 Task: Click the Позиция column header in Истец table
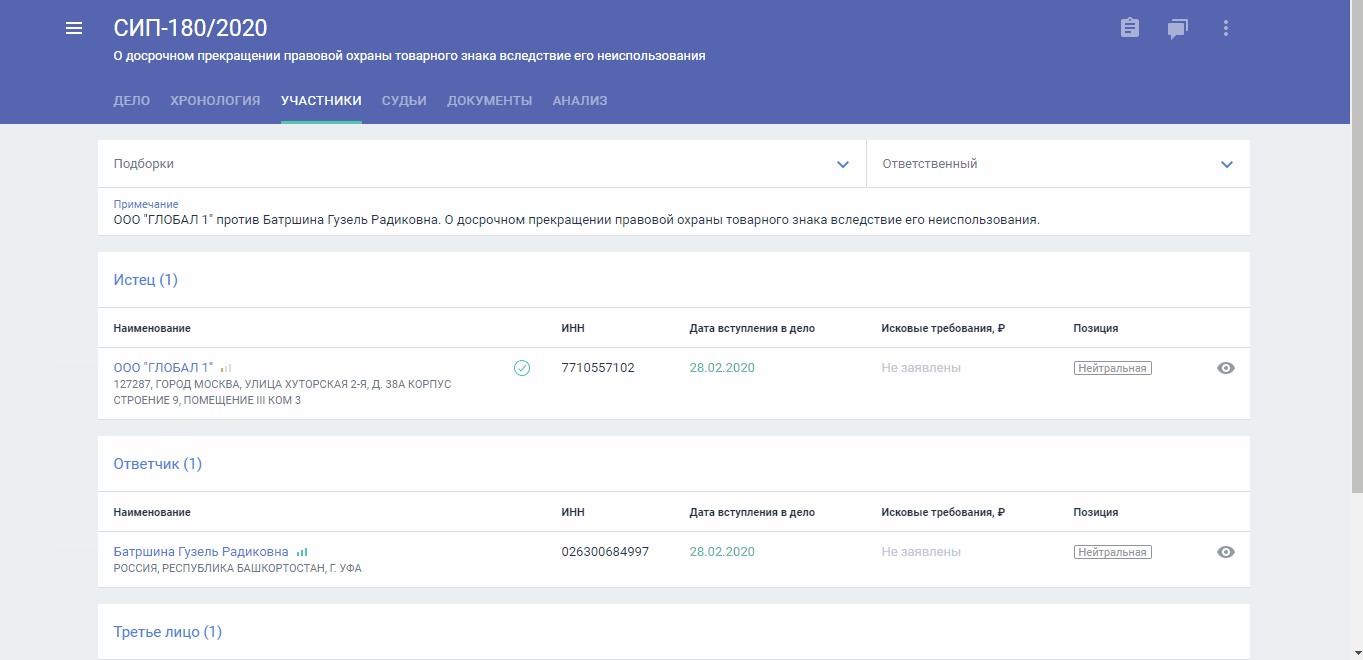pyautogui.click(x=1096, y=328)
